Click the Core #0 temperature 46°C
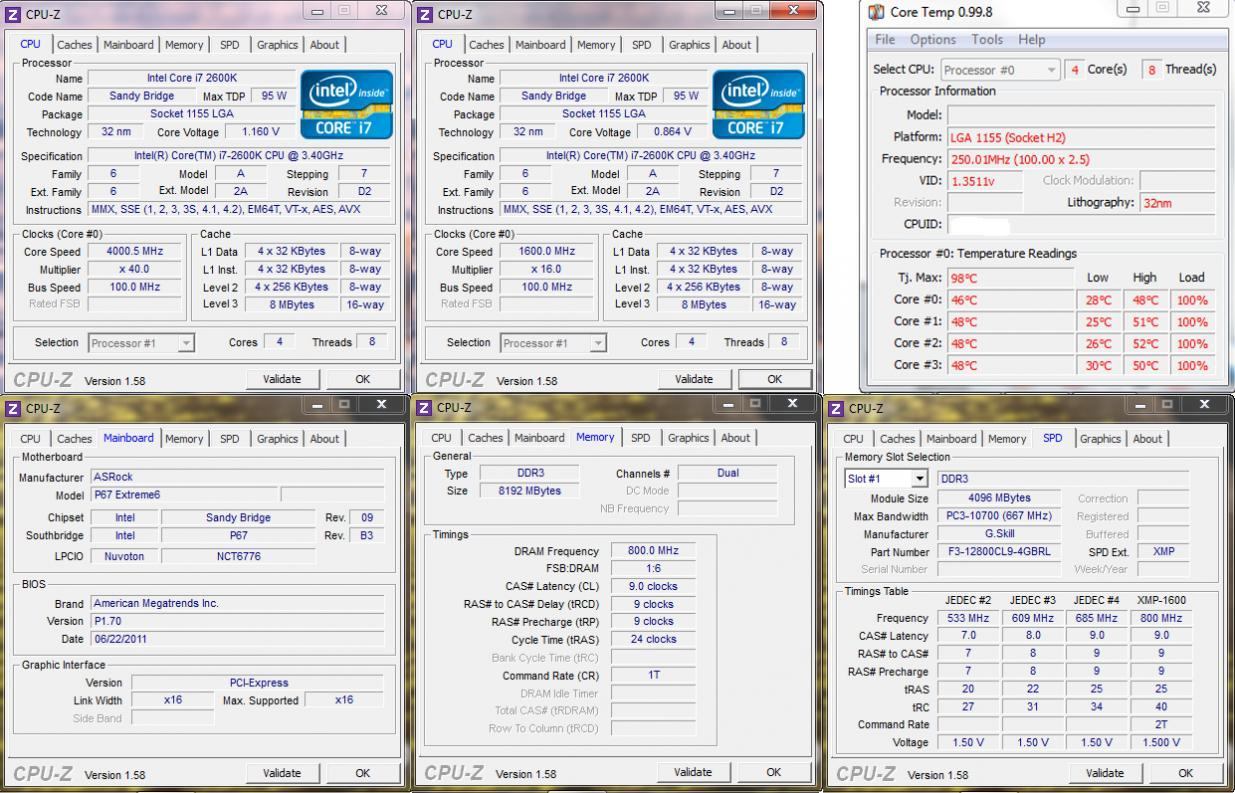The height and width of the screenshot is (793, 1235). (x=1011, y=300)
